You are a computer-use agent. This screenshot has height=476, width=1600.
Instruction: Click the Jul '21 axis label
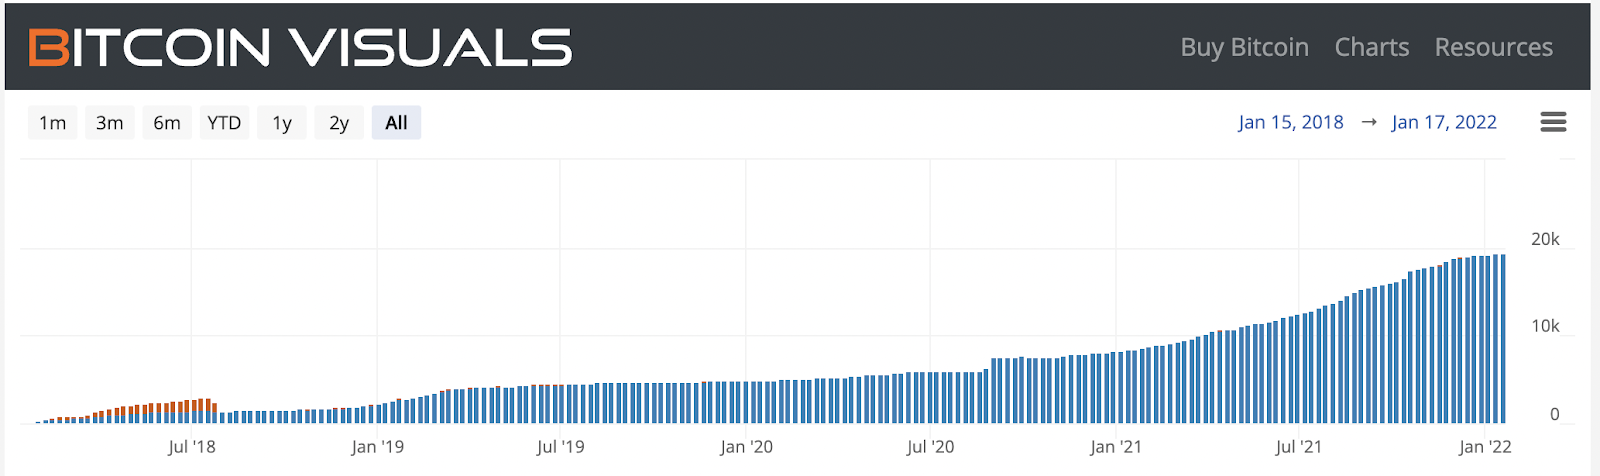[x=1299, y=447]
